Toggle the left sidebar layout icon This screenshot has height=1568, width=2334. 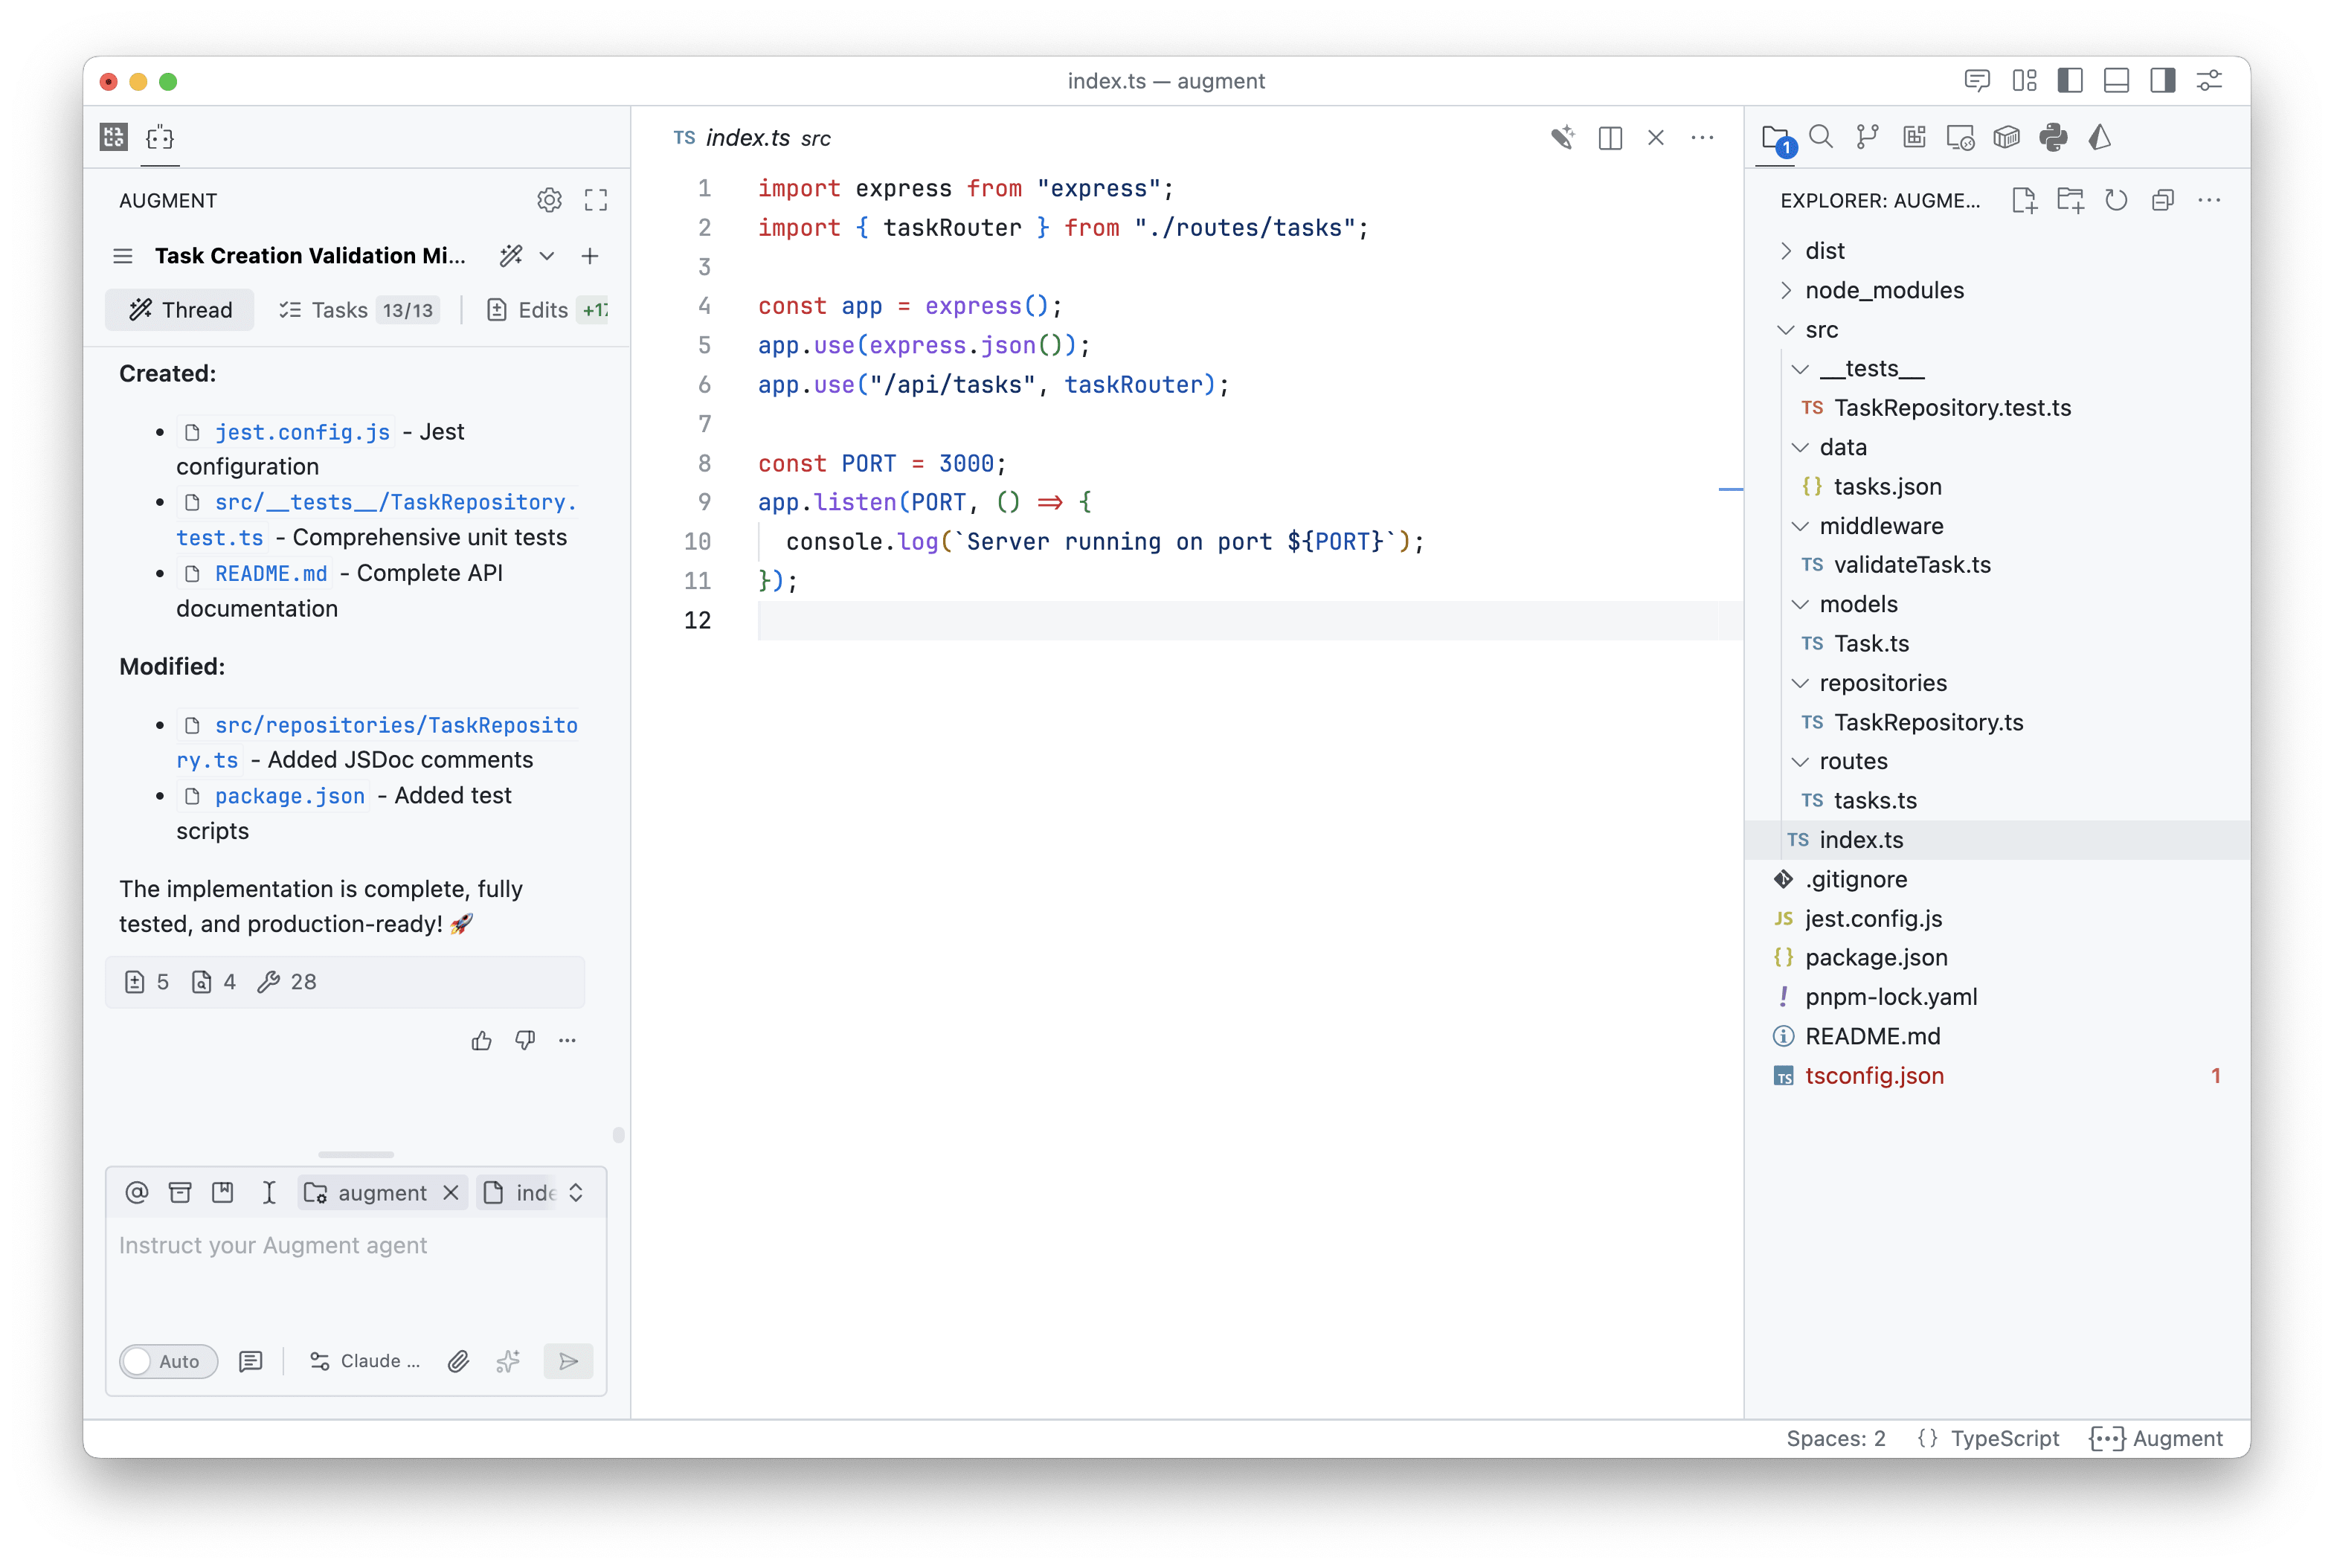click(x=2070, y=81)
